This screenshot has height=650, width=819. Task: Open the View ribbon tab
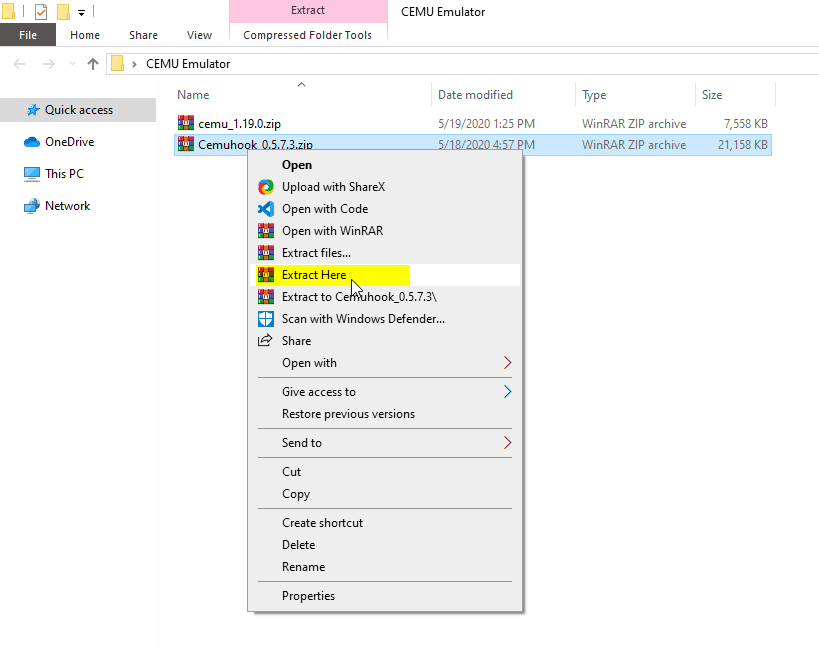(199, 35)
